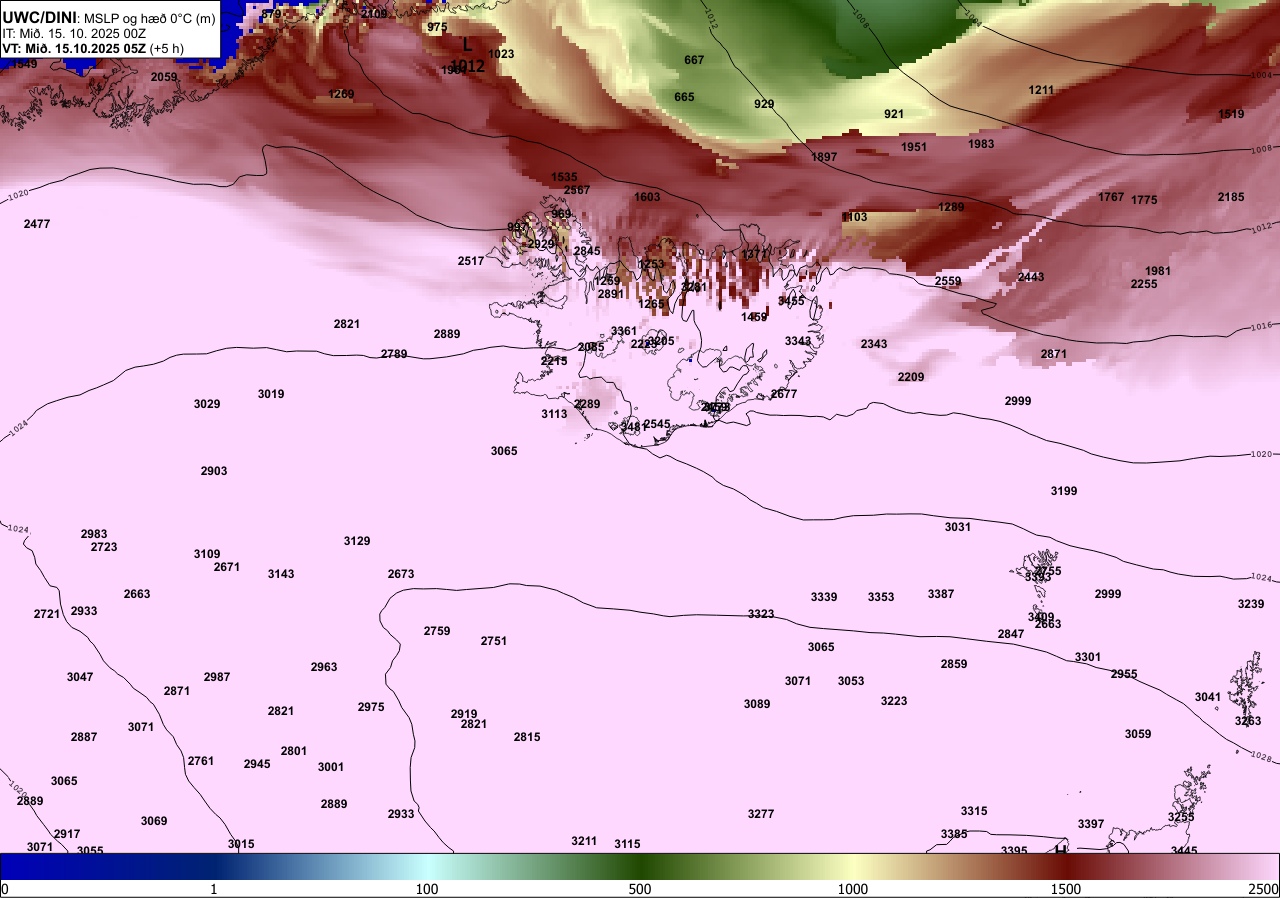Click the value 3387

pyautogui.click(x=941, y=594)
